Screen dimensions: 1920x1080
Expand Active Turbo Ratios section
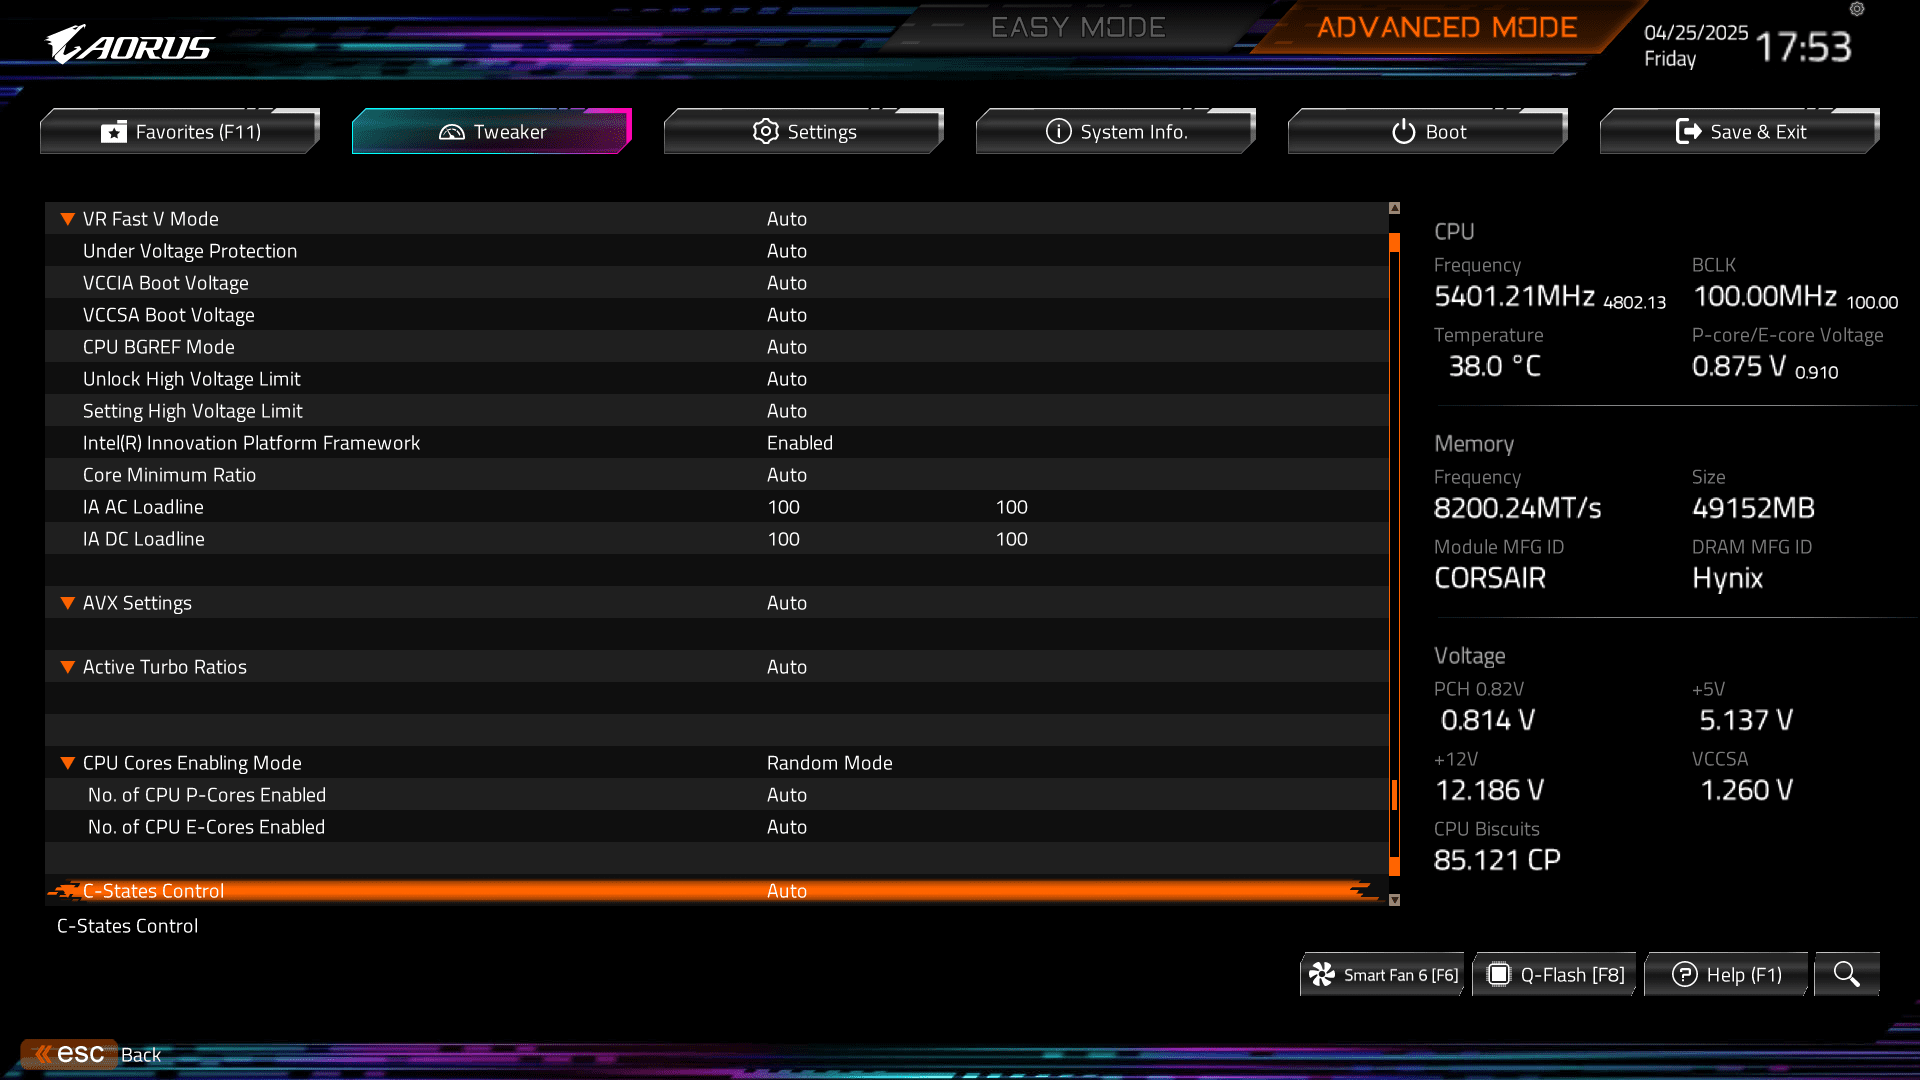[68, 667]
